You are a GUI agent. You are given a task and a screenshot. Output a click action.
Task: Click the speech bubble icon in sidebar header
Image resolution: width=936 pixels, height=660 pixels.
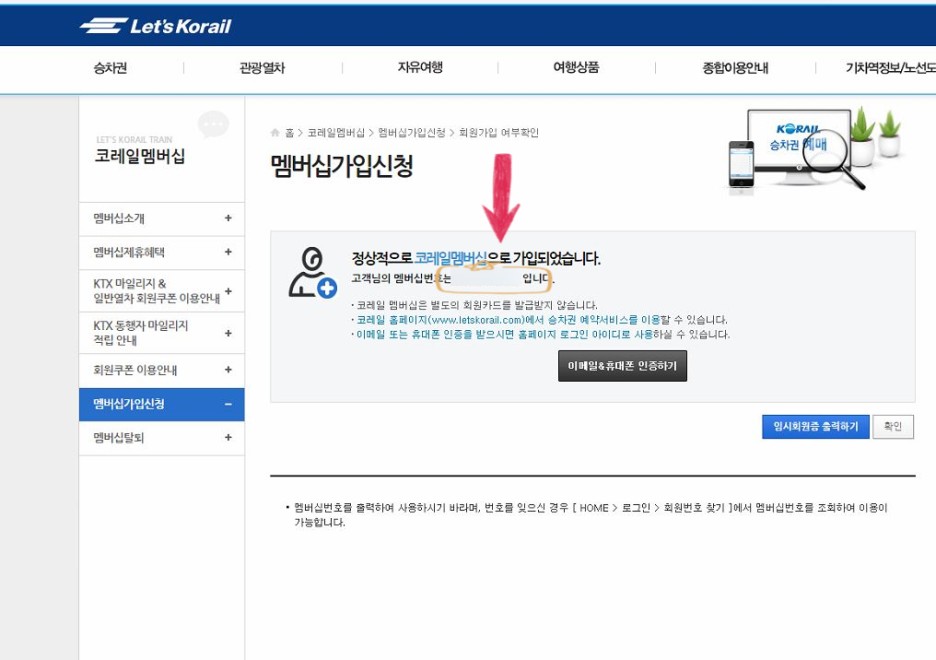pyautogui.click(x=213, y=124)
